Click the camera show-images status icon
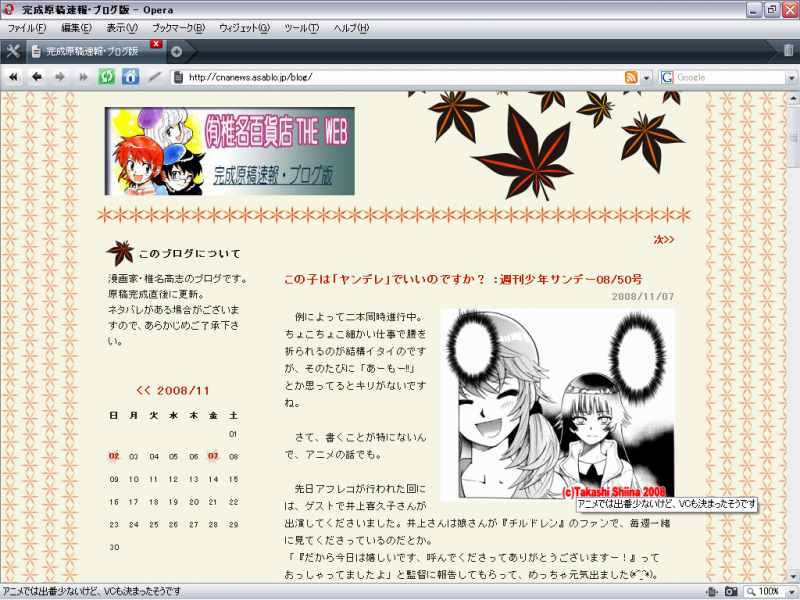The image size is (800, 600). (731, 592)
